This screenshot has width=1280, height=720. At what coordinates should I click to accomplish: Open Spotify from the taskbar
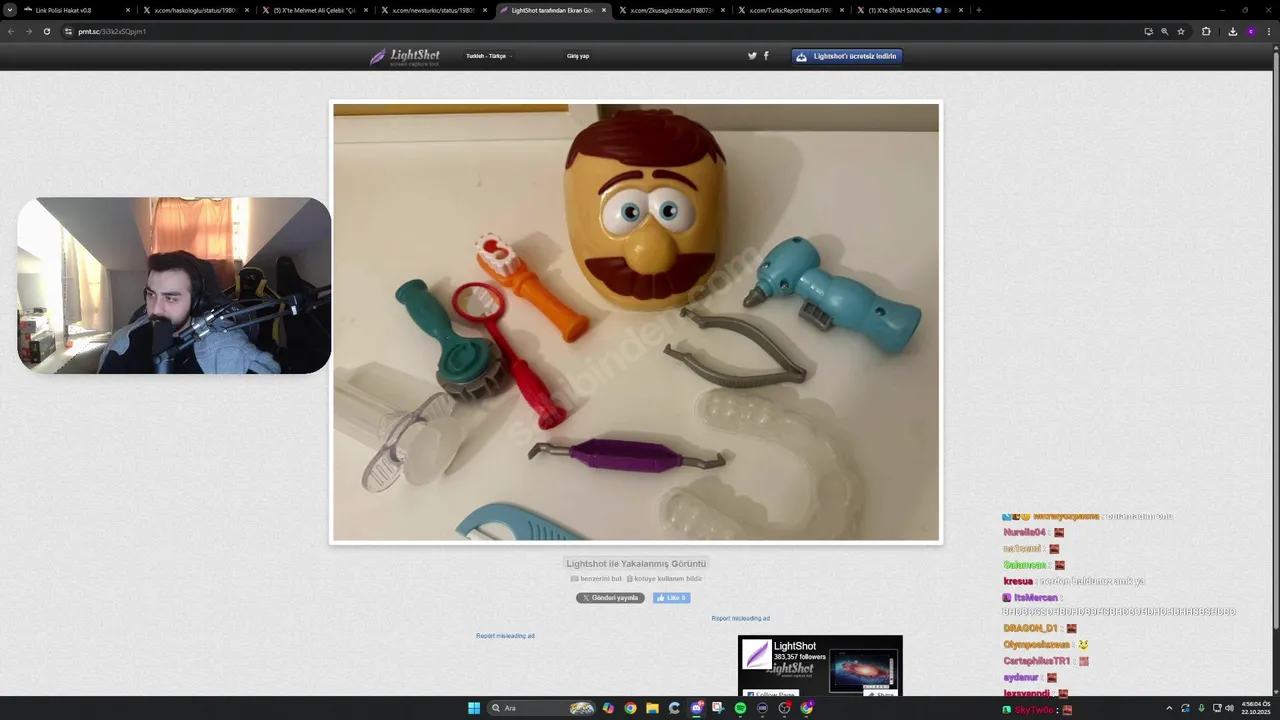740,708
